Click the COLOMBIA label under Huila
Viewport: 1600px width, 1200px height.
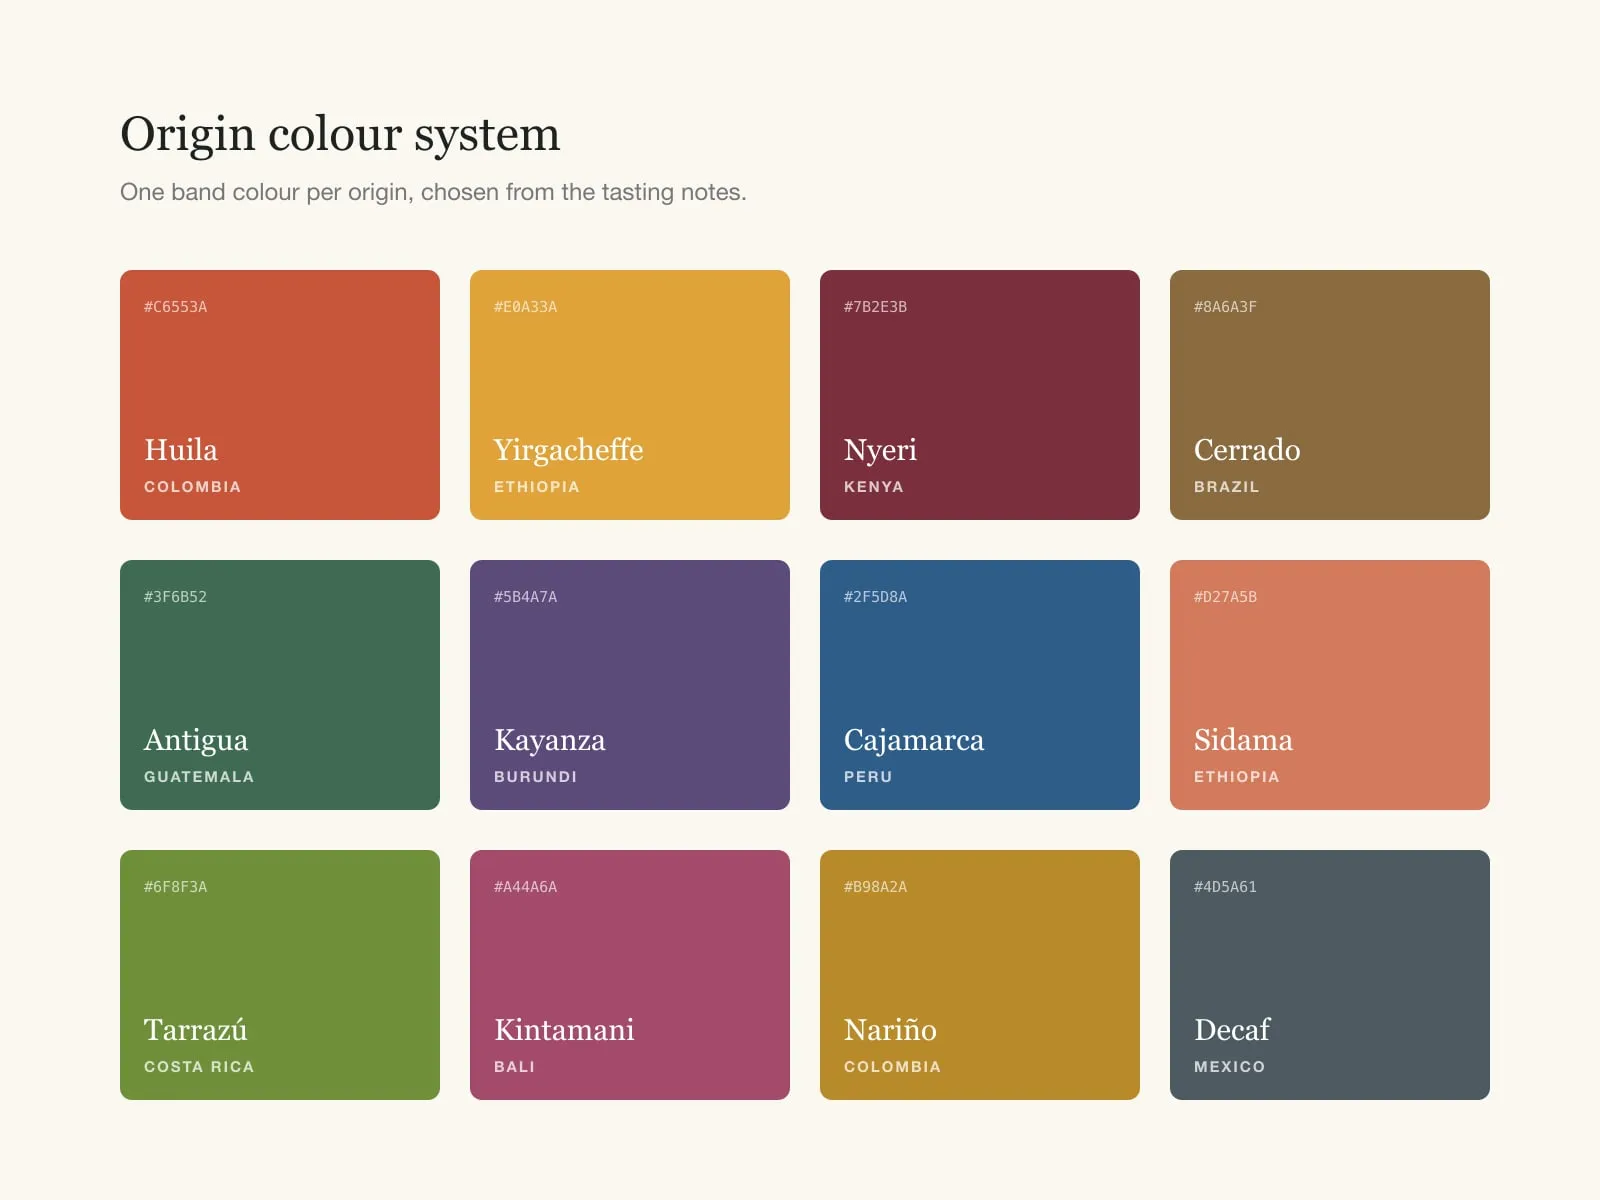[193, 487]
